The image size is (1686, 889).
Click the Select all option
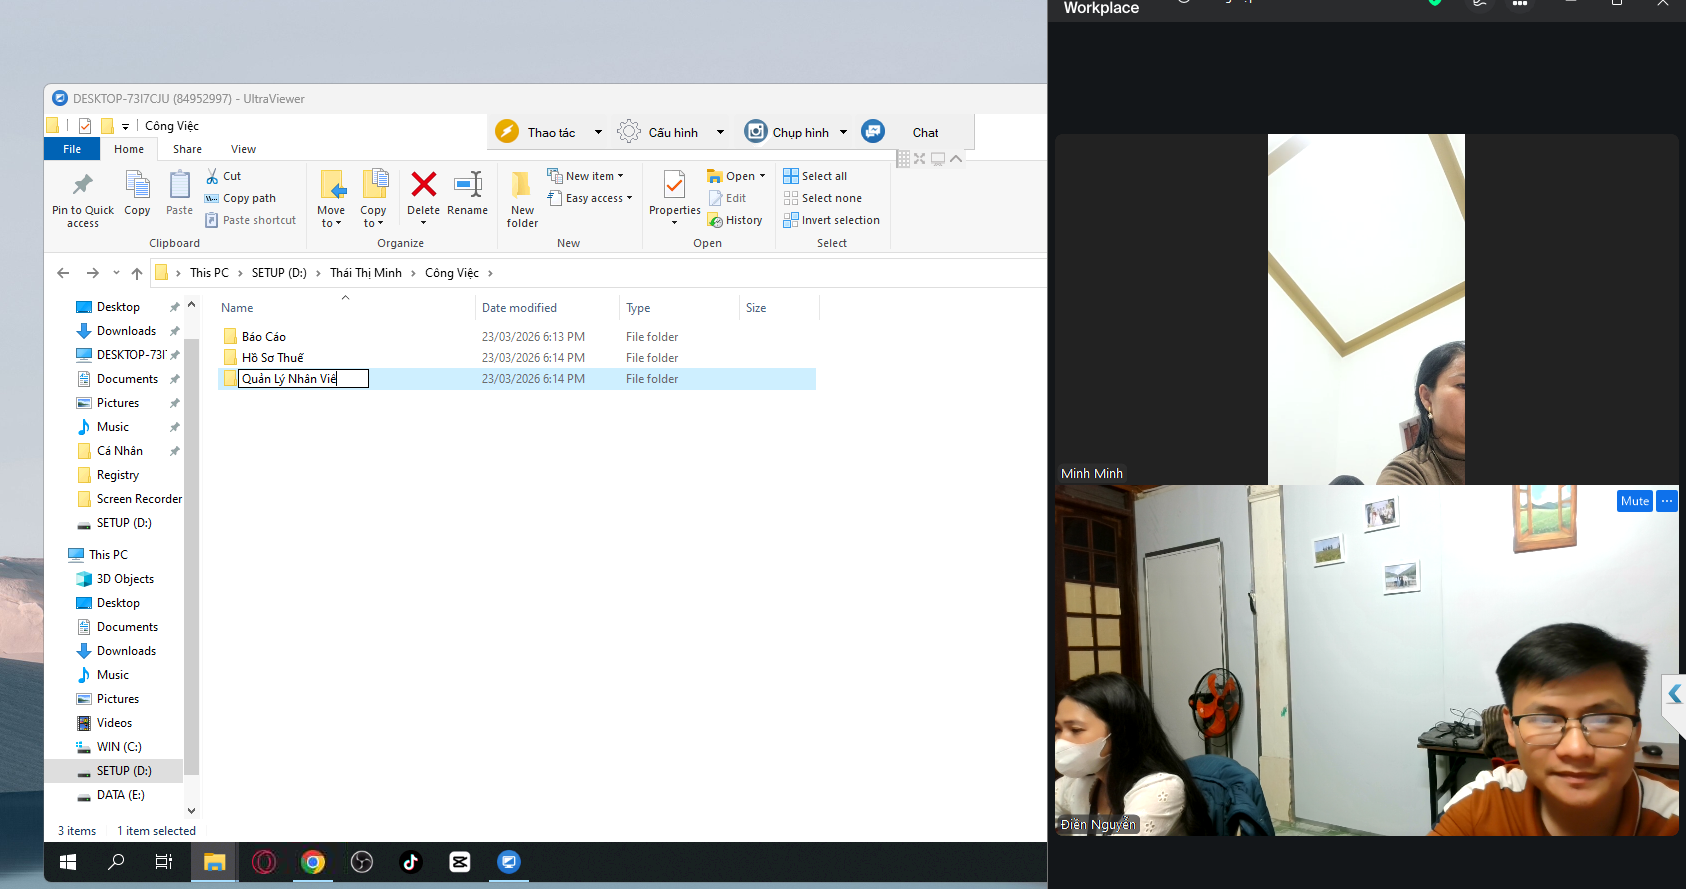click(823, 176)
